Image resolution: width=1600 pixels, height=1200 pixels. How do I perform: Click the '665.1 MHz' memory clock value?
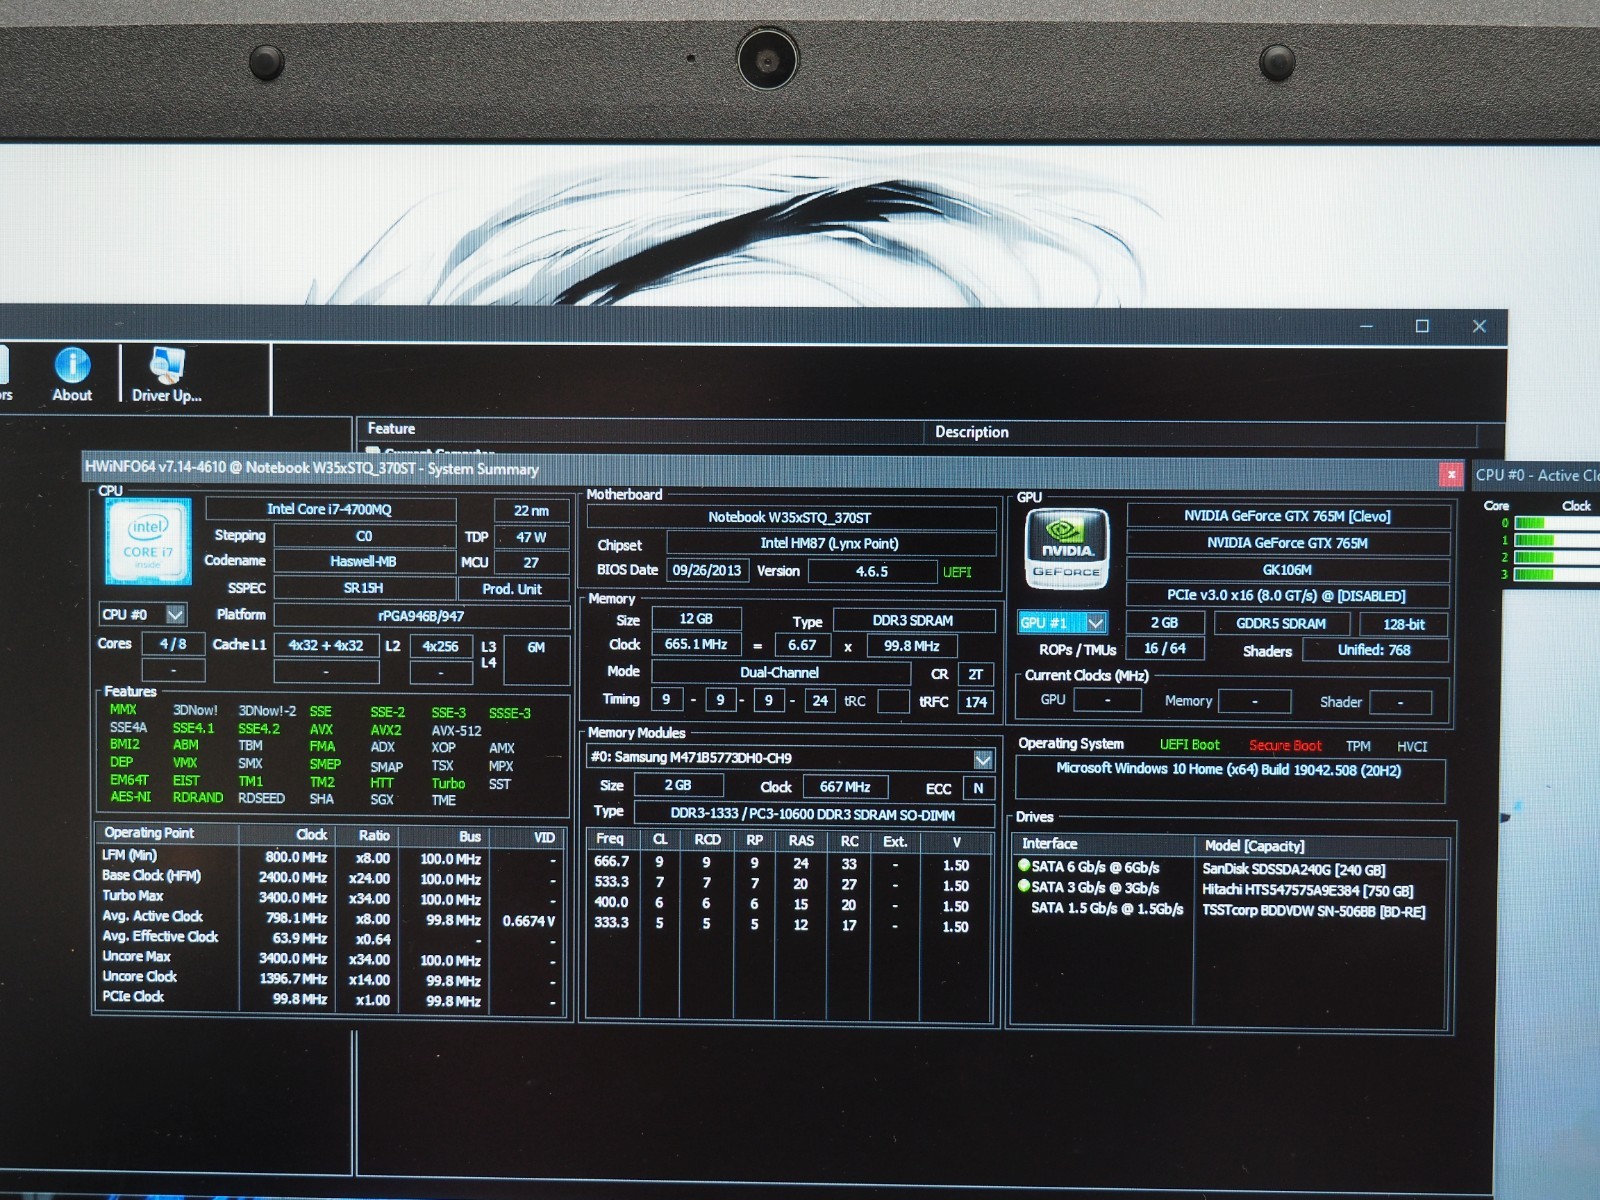point(696,644)
